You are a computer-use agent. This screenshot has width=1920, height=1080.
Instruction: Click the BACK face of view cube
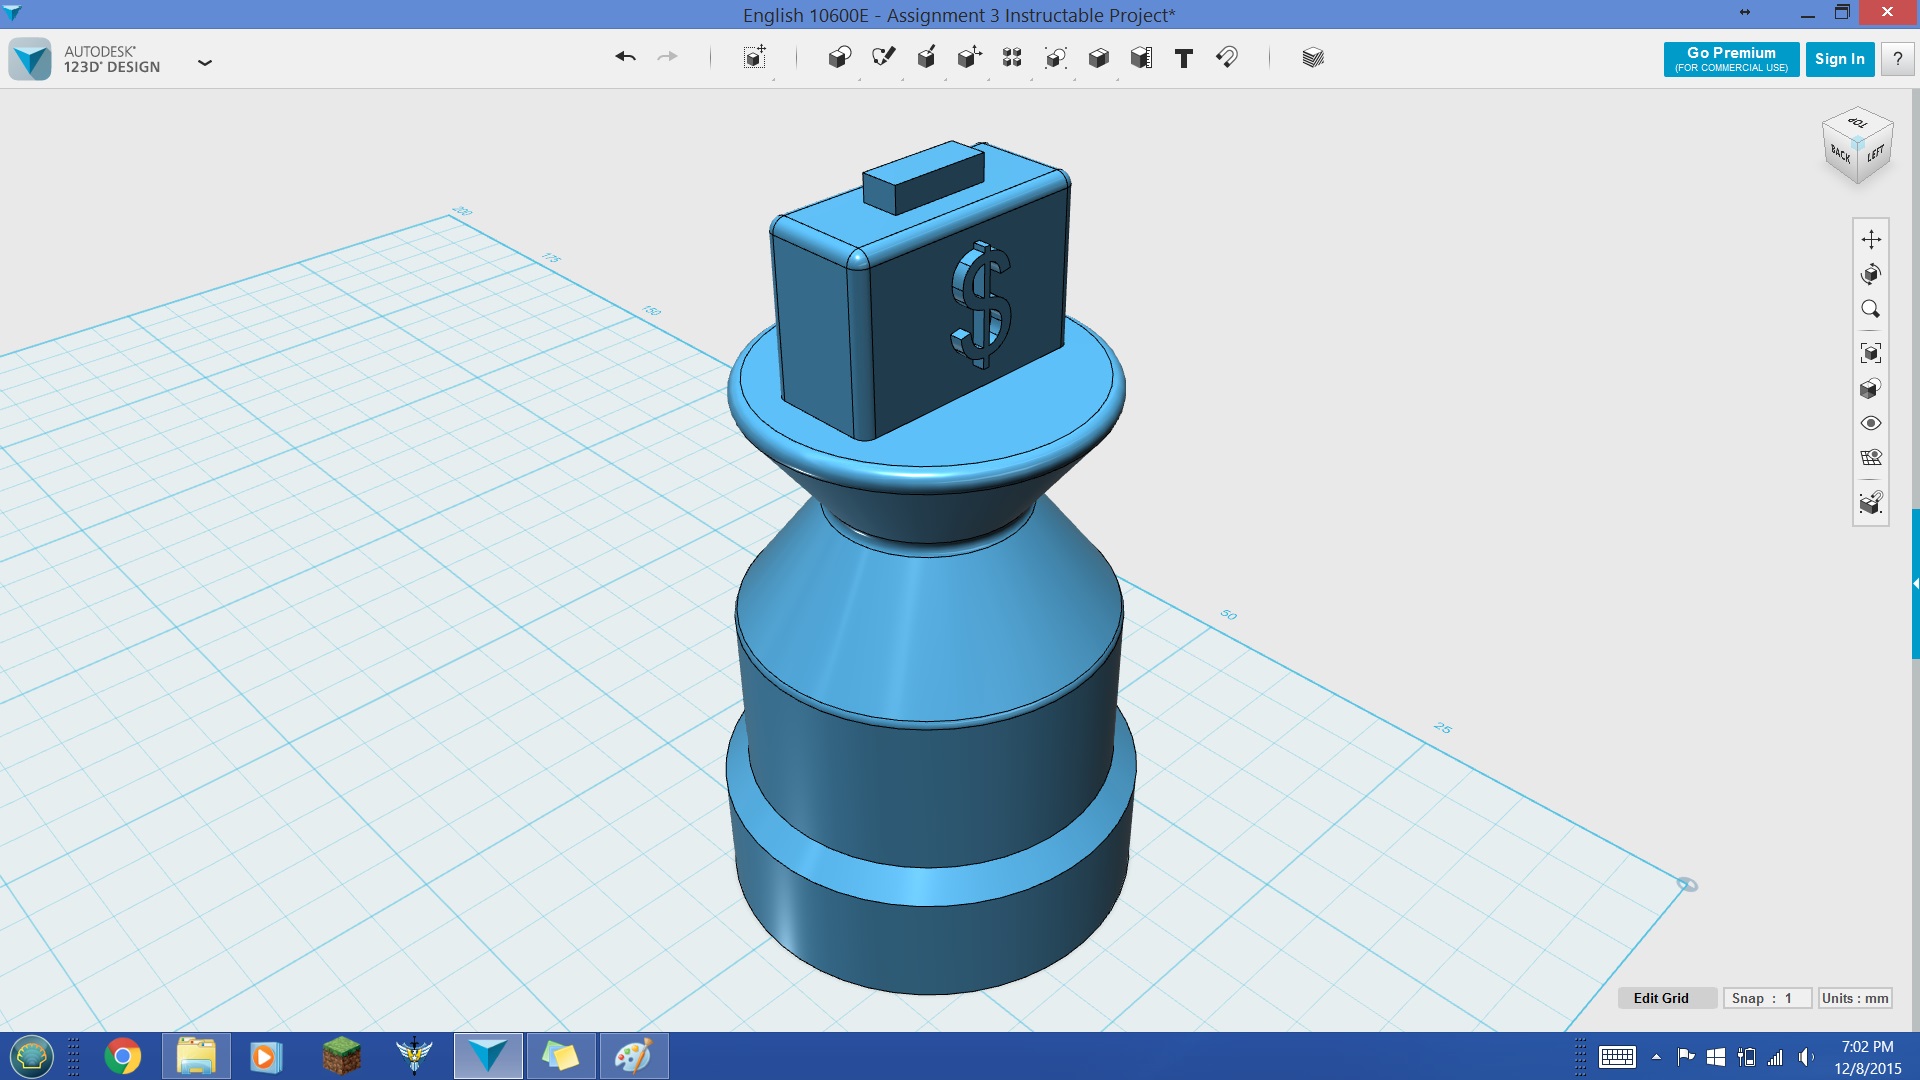(1840, 154)
